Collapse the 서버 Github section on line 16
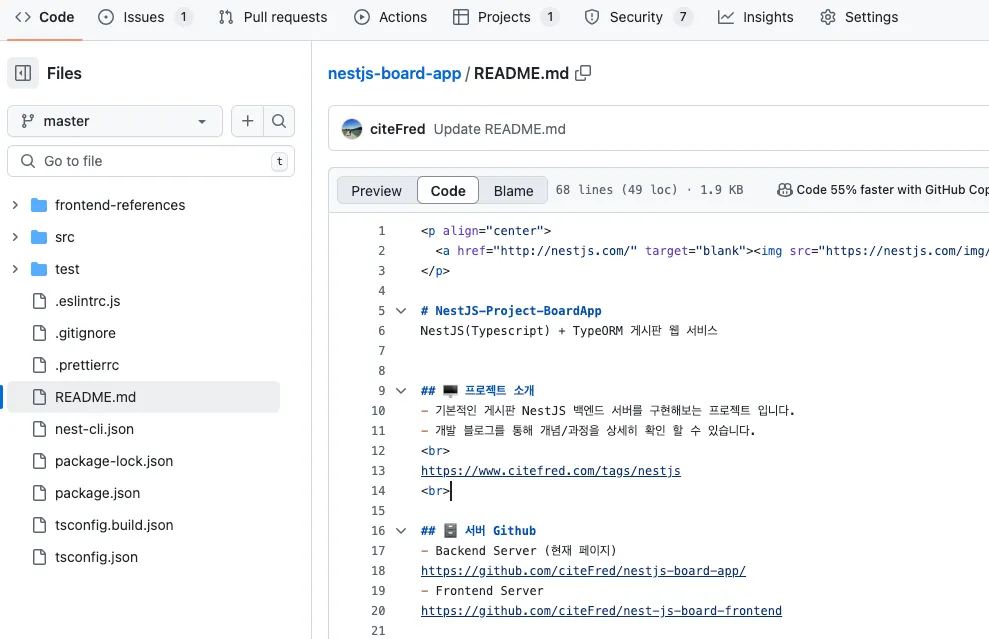This screenshot has width=989, height=639. pyautogui.click(x=401, y=531)
